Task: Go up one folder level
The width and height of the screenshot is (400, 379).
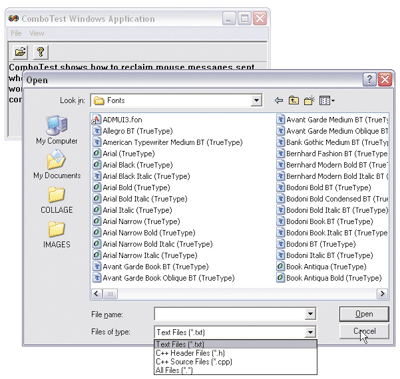Action: (294, 100)
